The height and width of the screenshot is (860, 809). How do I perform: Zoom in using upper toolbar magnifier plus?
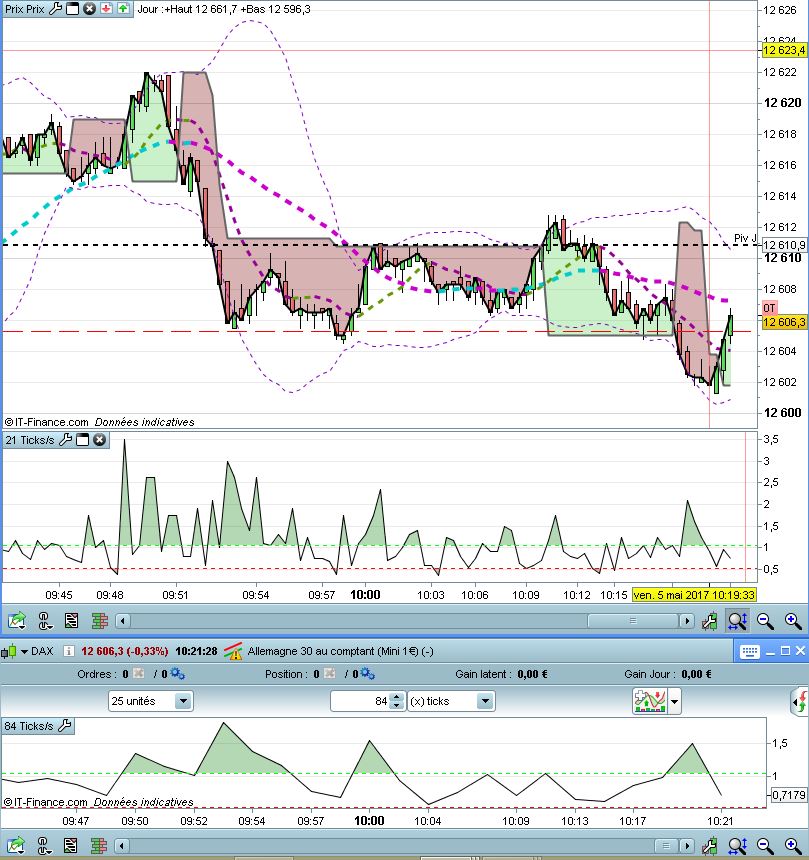[x=793, y=620]
